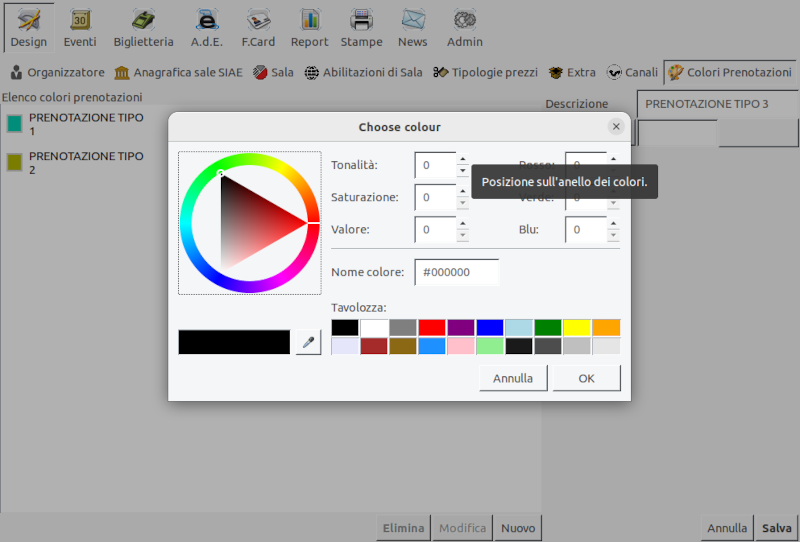Choose the light green palette swatch

tap(490, 346)
